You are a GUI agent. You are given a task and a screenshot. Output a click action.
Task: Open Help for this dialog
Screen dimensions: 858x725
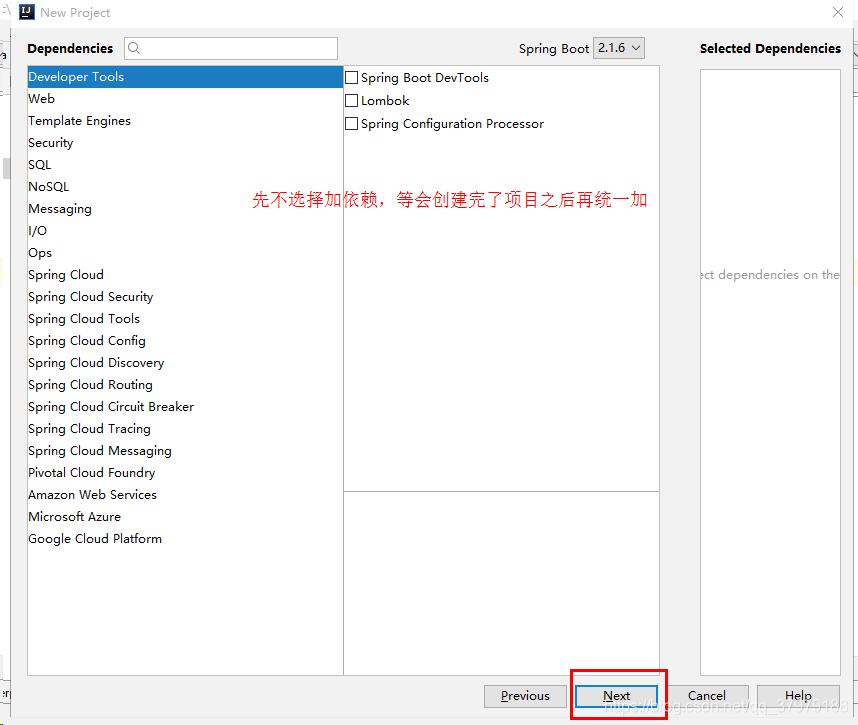798,696
